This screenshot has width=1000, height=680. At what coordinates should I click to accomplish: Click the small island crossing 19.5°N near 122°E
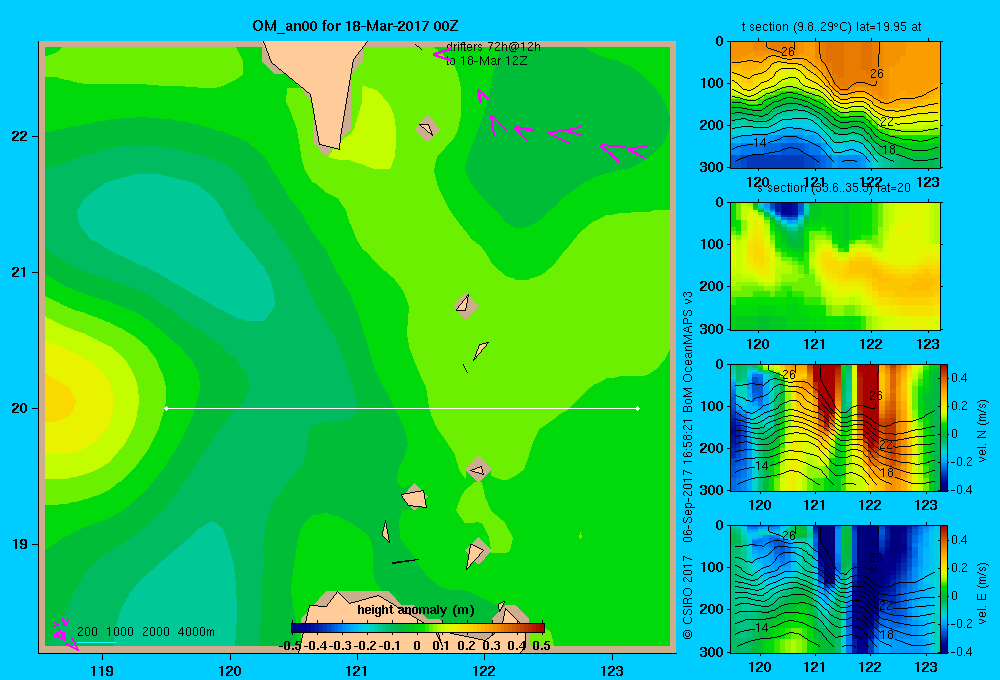tap(478, 469)
